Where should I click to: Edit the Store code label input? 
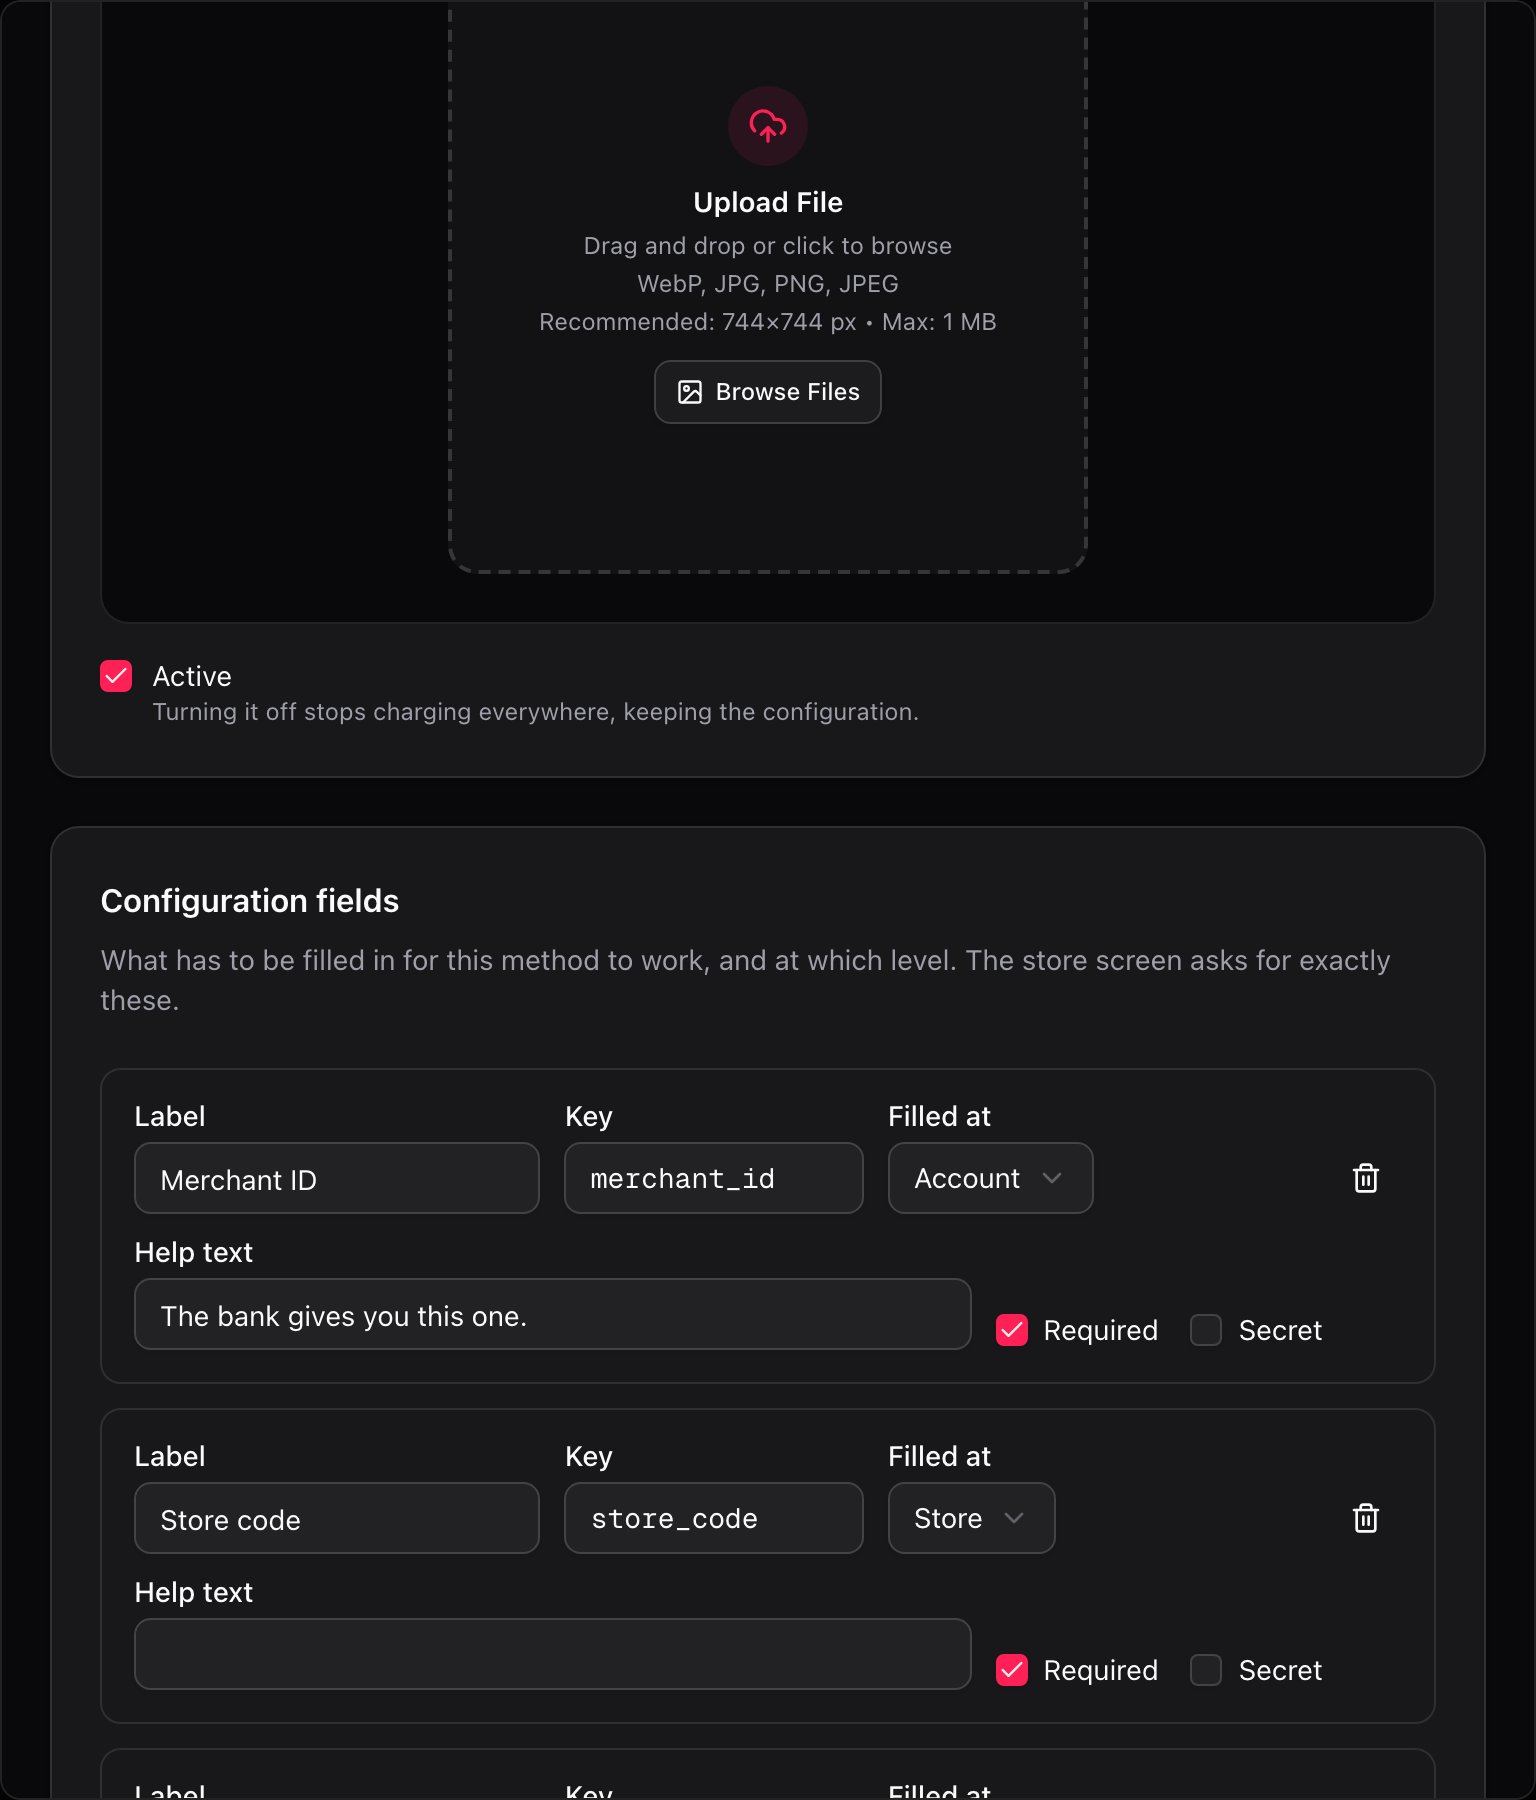337,1518
